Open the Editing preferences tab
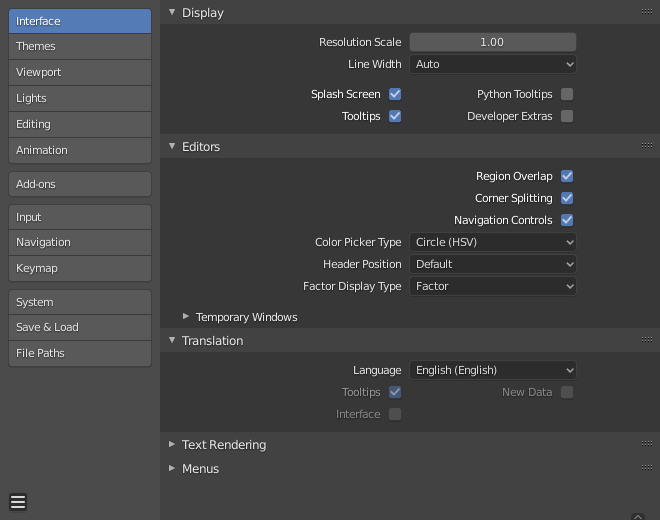660x520 pixels. [80, 125]
